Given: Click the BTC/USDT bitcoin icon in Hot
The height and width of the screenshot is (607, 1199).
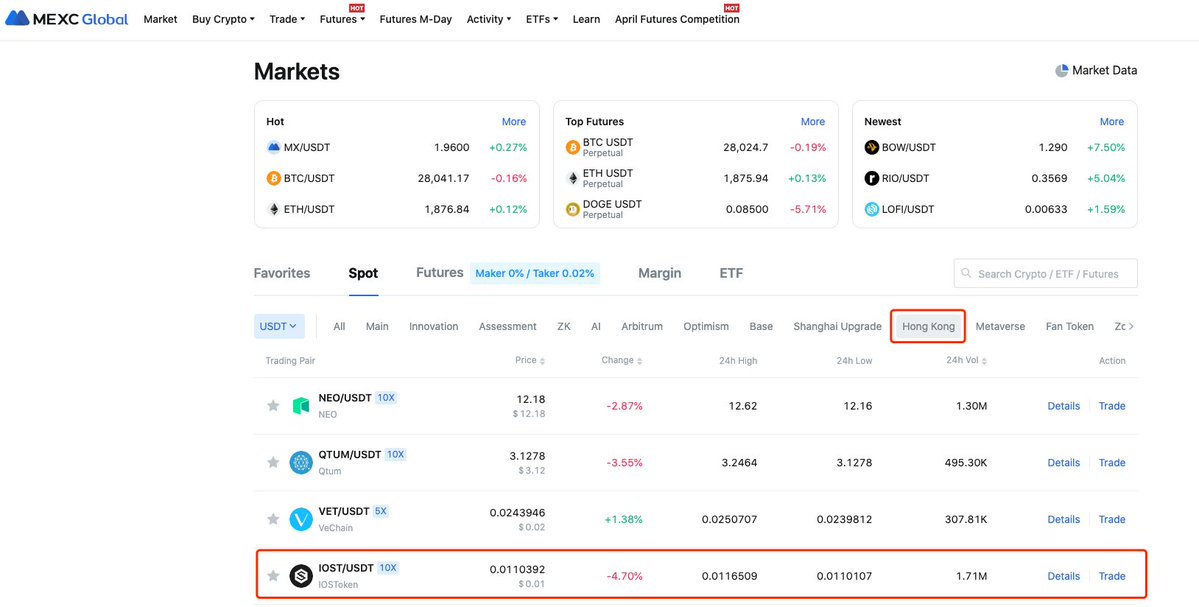Looking at the screenshot, I should coord(273,178).
